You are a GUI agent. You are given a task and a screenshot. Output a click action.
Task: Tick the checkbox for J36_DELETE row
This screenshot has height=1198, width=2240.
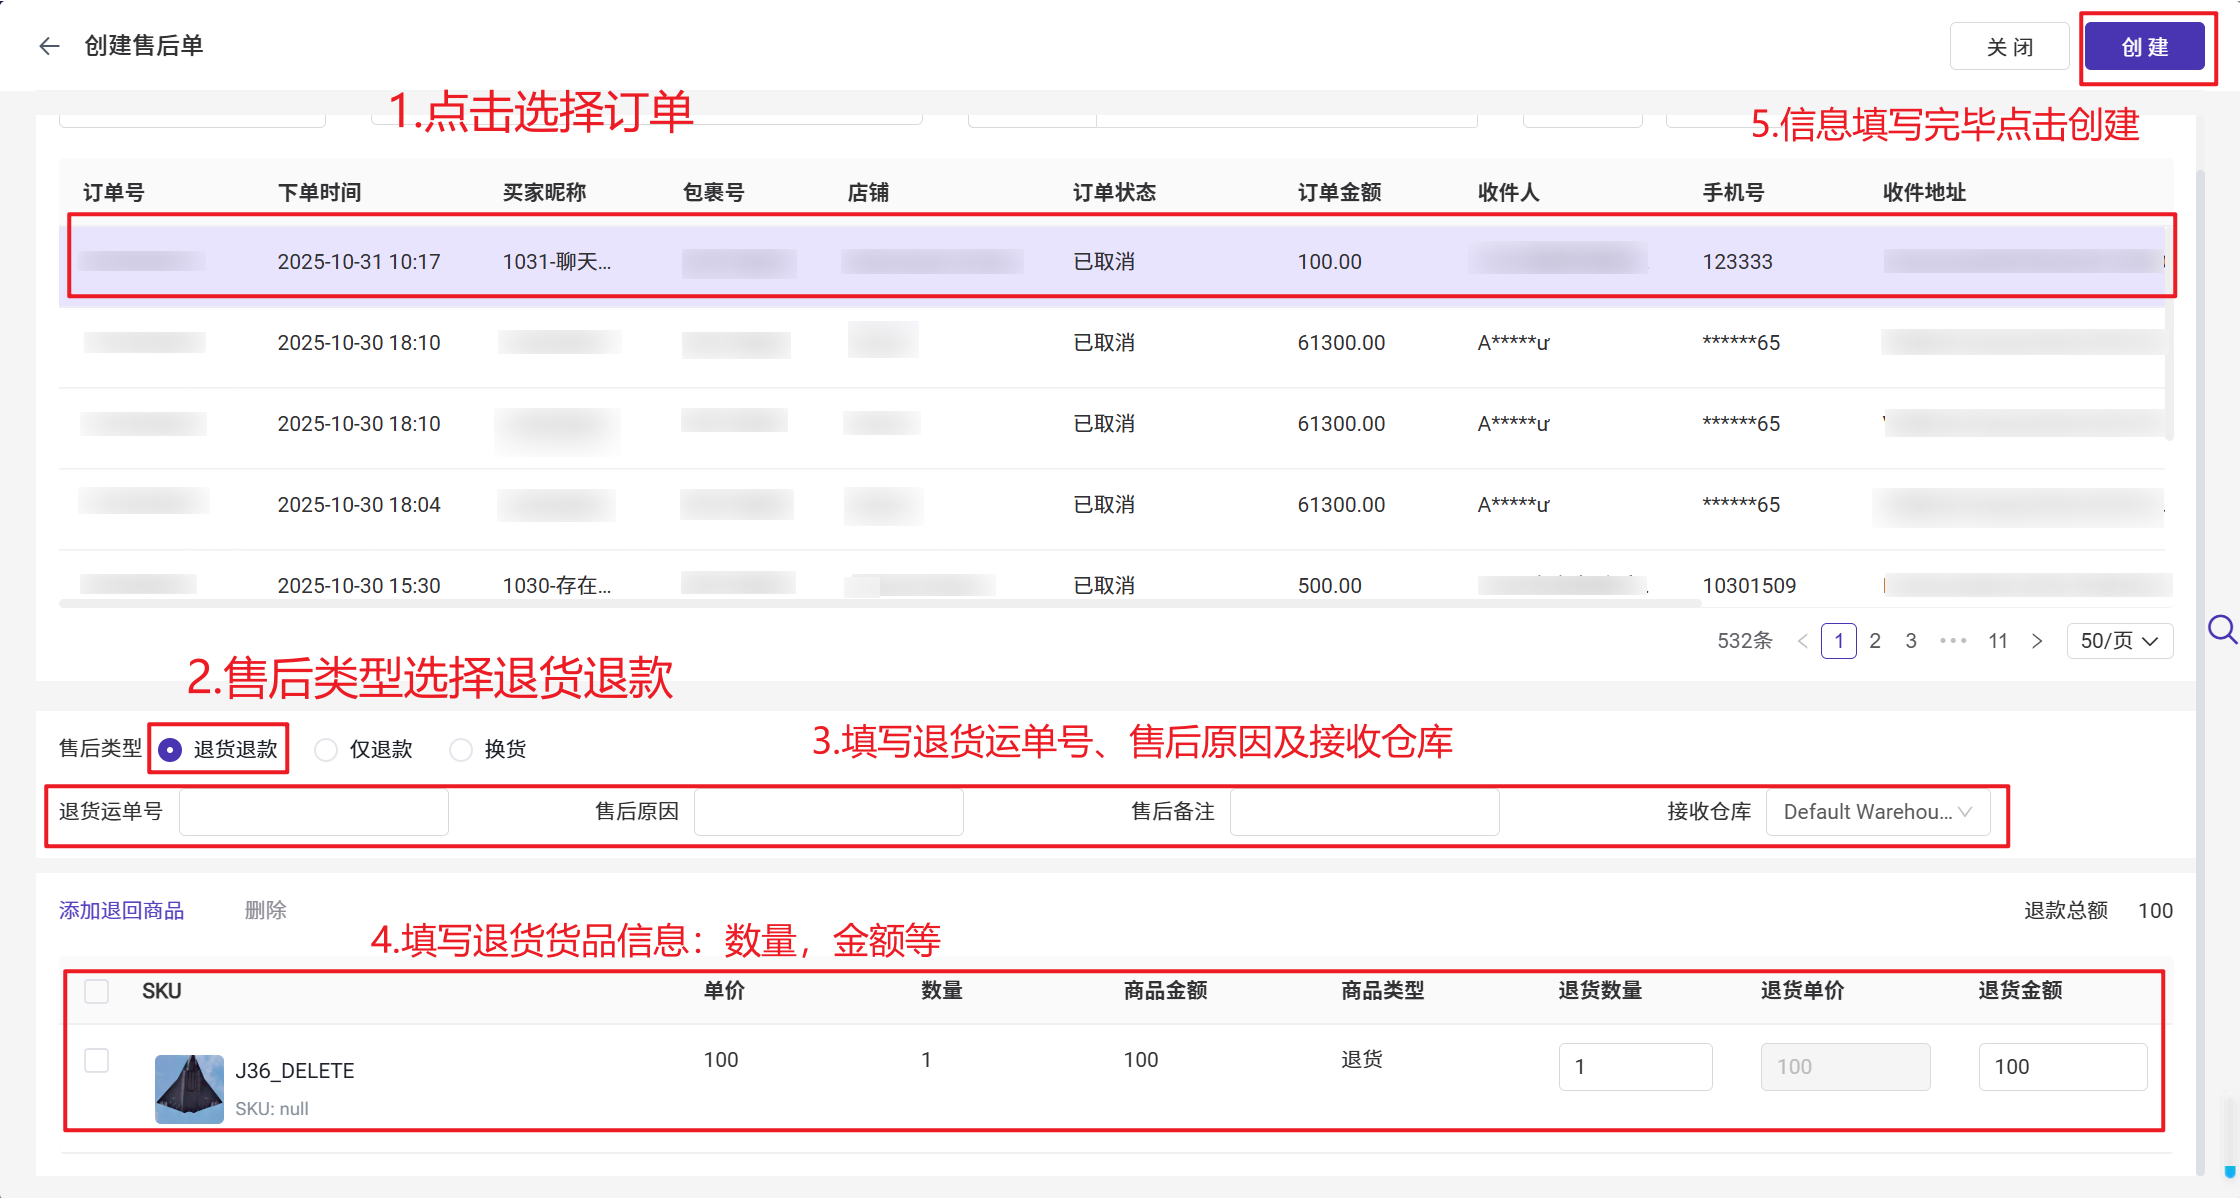point(97,1060)
